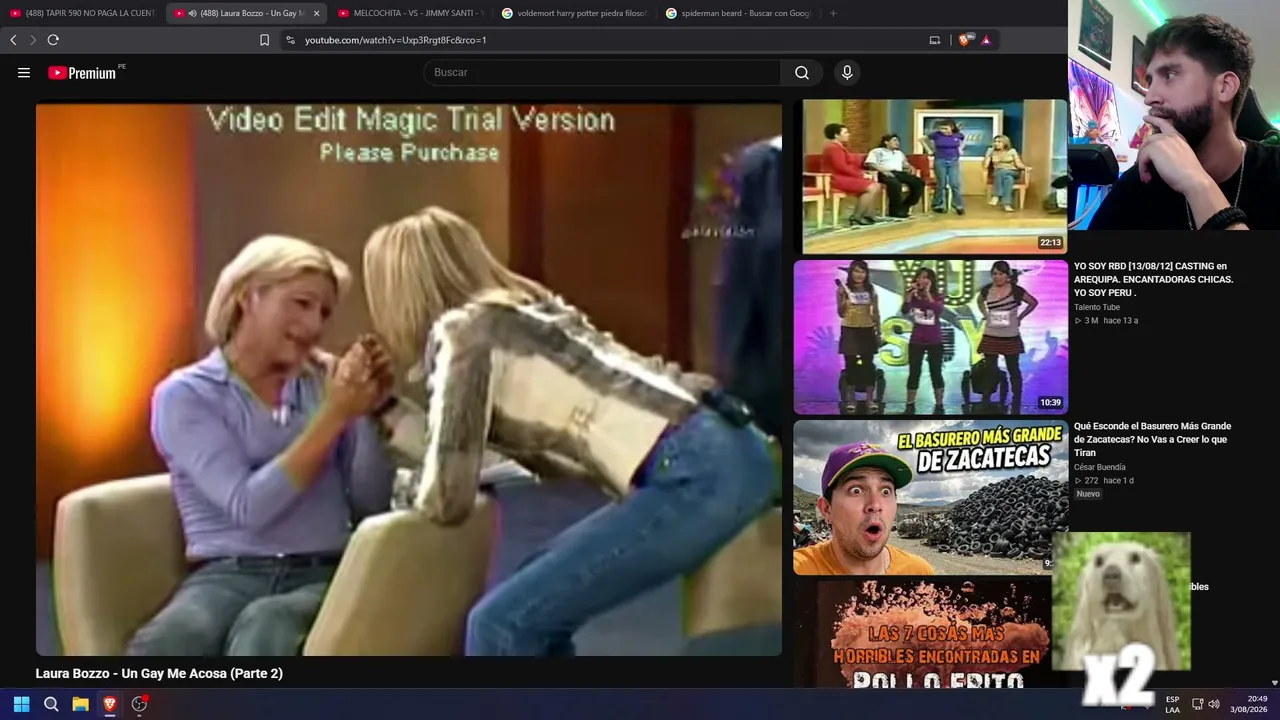Close the Laura Bozzo tab
This screenshot has height=720, width=1280.
click(x=317, y=13)
